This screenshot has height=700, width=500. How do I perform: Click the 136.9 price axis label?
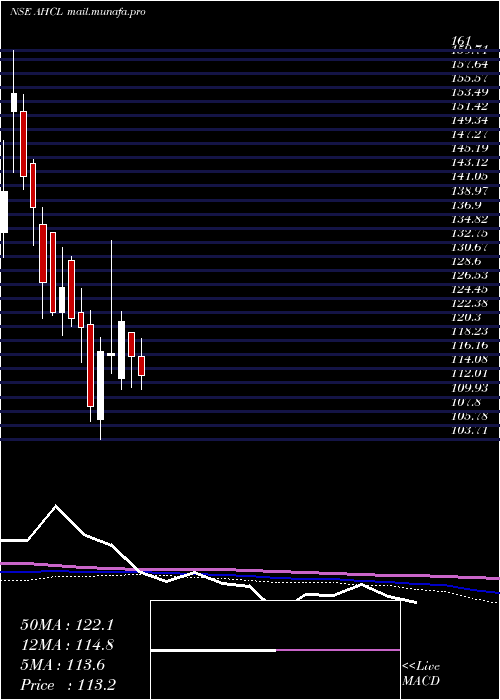pyautogui.click(x=466, y=204)
